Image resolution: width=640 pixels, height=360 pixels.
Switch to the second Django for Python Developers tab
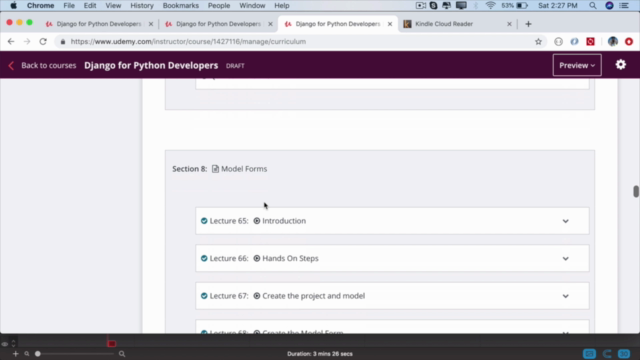(218, 24)
